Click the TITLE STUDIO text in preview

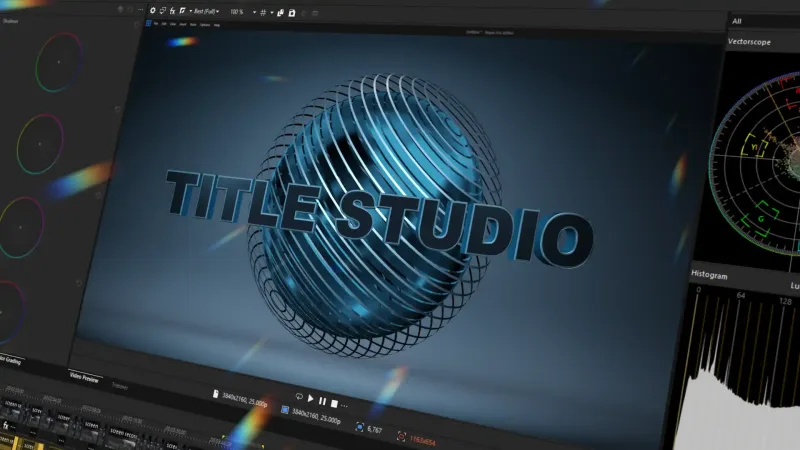(379, 220)
